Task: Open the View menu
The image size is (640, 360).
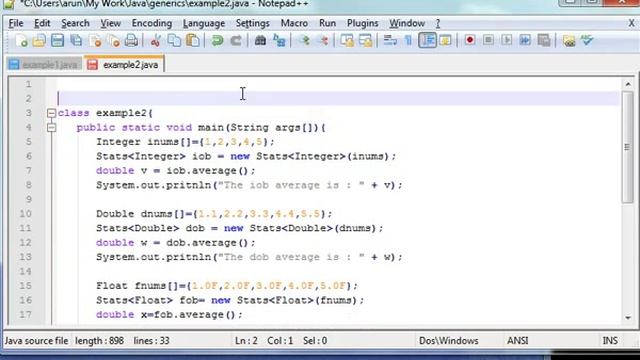Action: click(111, 23)
